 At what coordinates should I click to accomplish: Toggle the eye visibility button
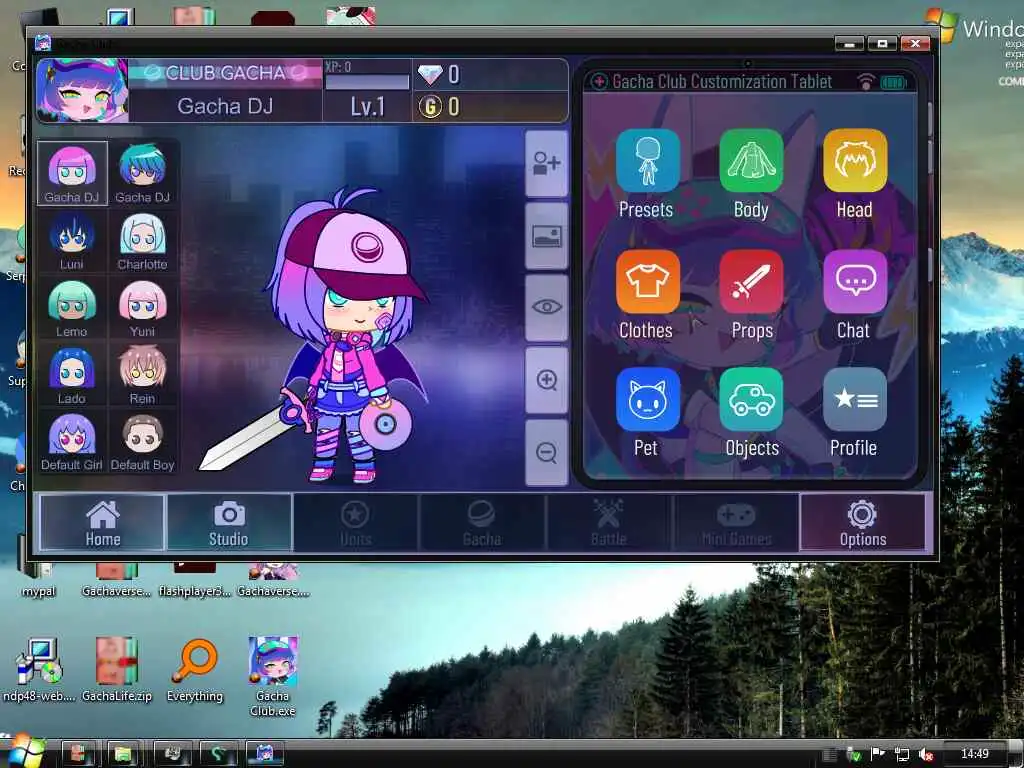547,308
